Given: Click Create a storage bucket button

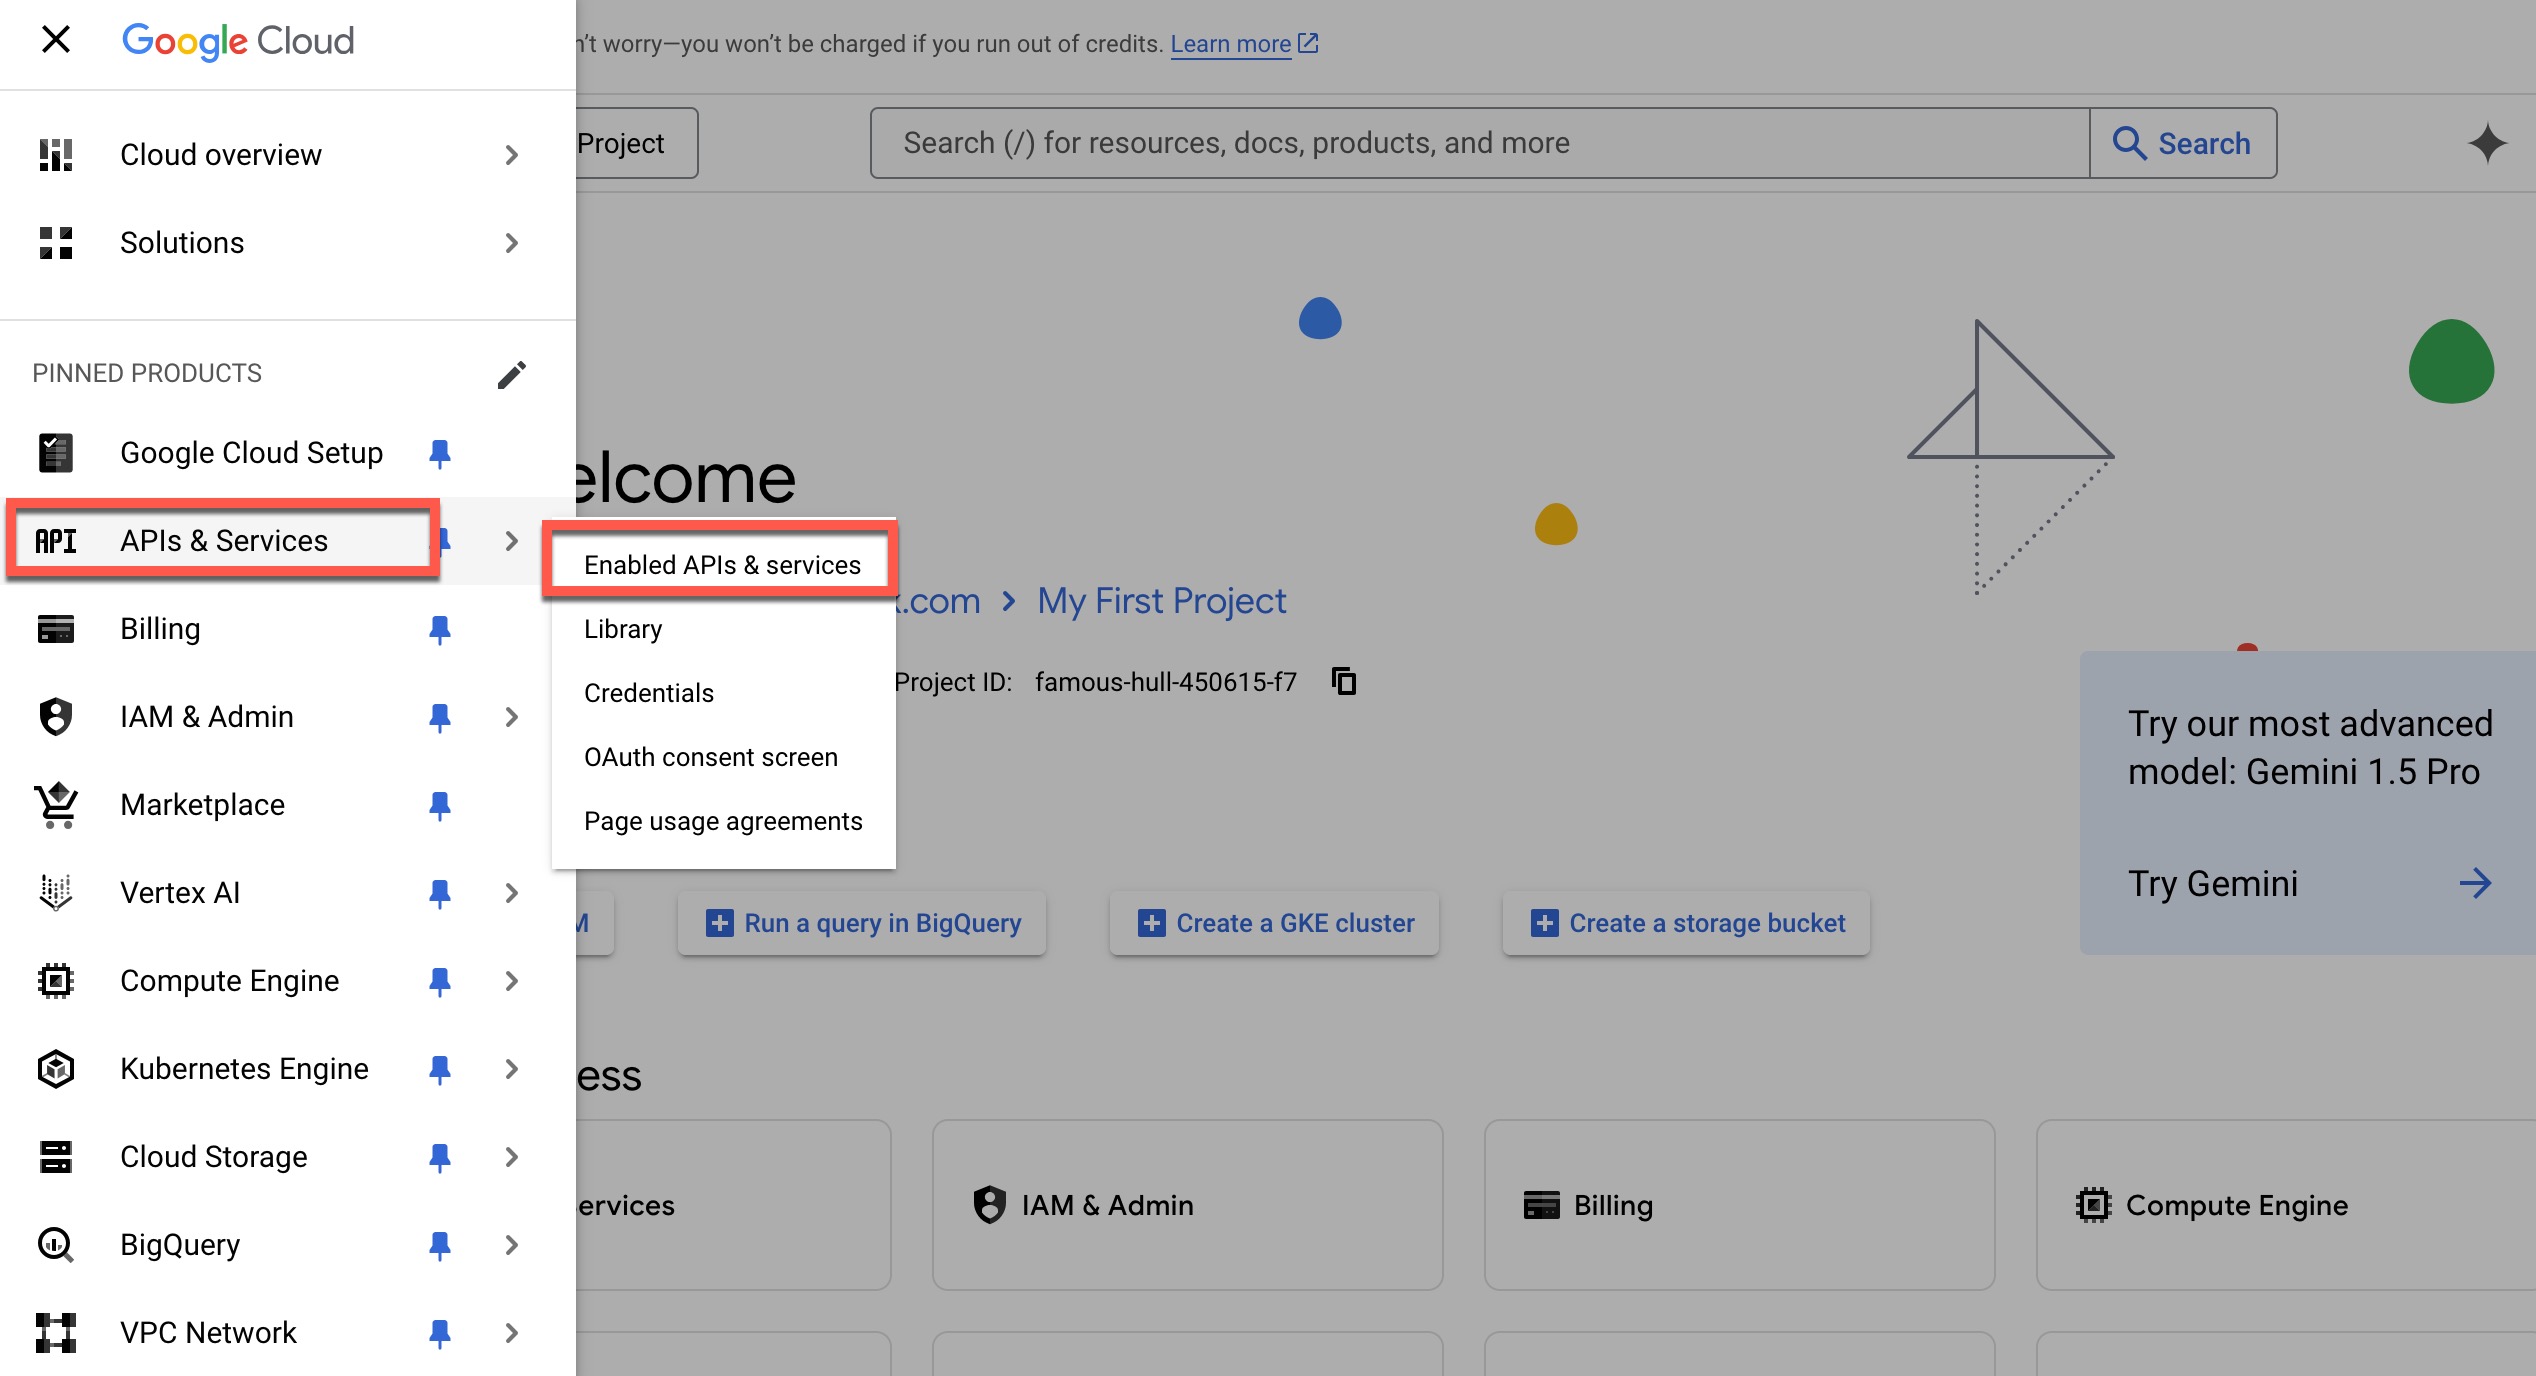Looking at the screenshot, I should 1686,923.
